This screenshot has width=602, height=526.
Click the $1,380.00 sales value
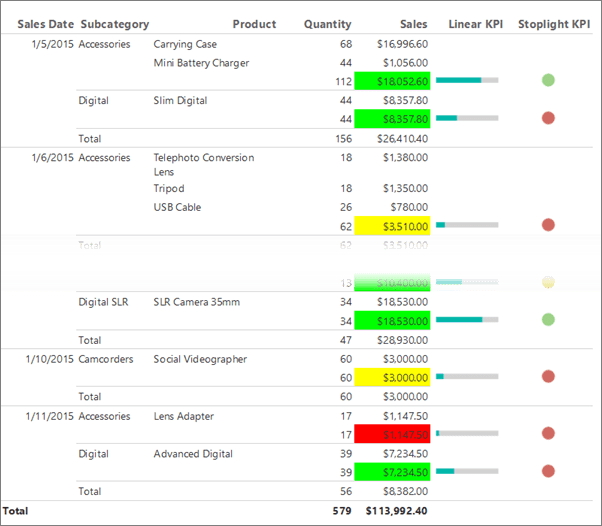tap(405, 157)
